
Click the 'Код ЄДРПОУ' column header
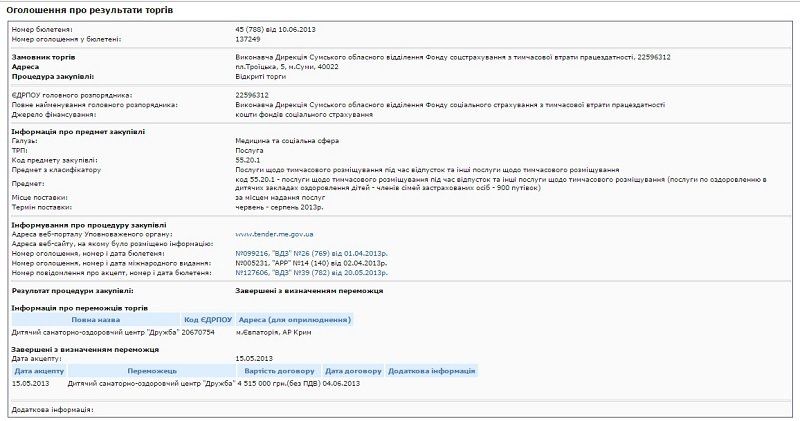click(x=207, y=320)
